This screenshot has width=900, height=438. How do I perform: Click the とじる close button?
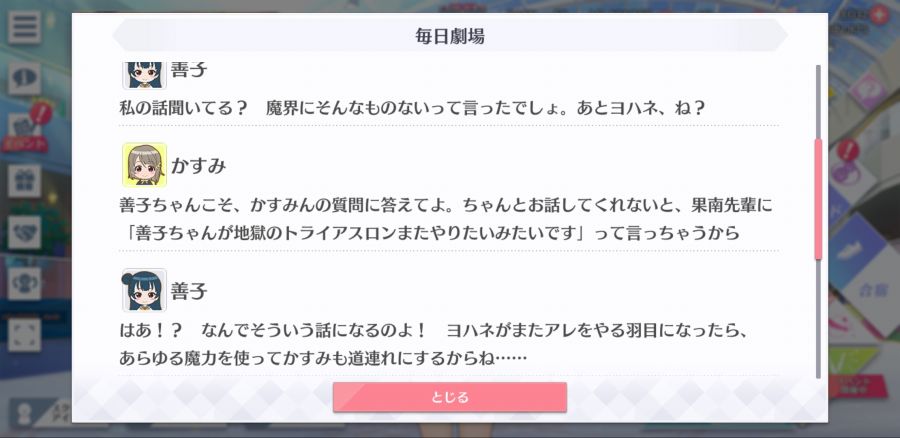(x=449, y=397)
